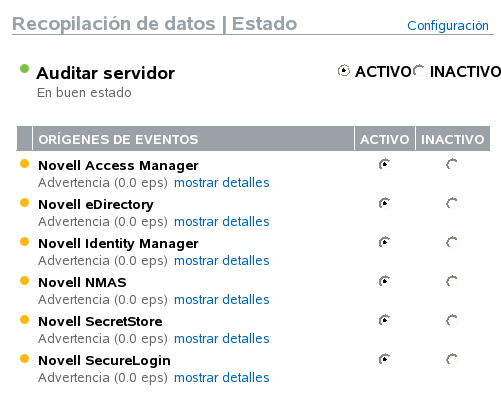Click the orange warning dot for Novell eDirectory
501x410 pixels.
(24, 203)
